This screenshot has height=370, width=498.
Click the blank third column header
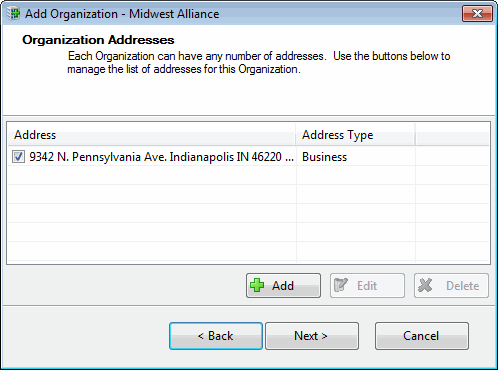(x=452, y=135)
